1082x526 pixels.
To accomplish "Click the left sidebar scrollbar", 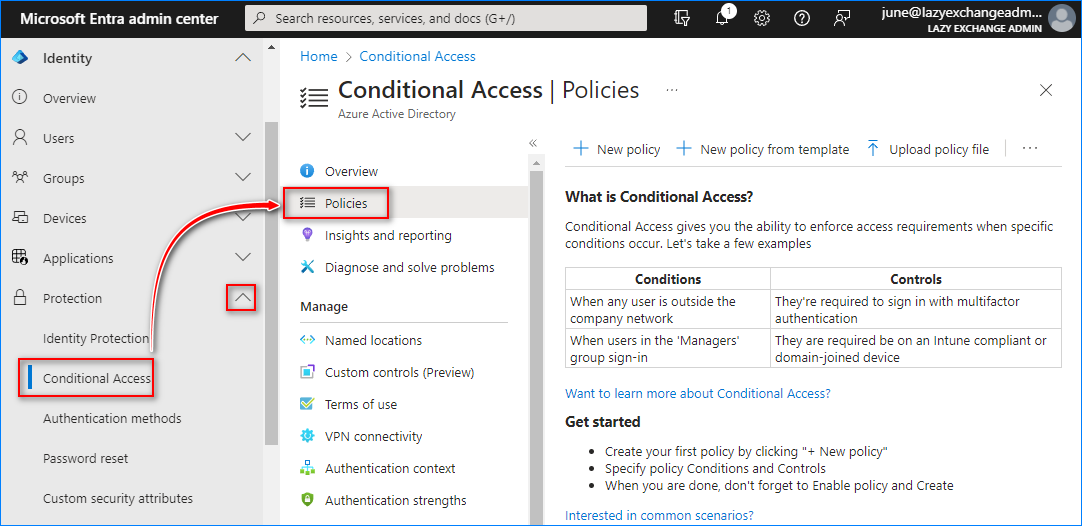I will [270, 283].
